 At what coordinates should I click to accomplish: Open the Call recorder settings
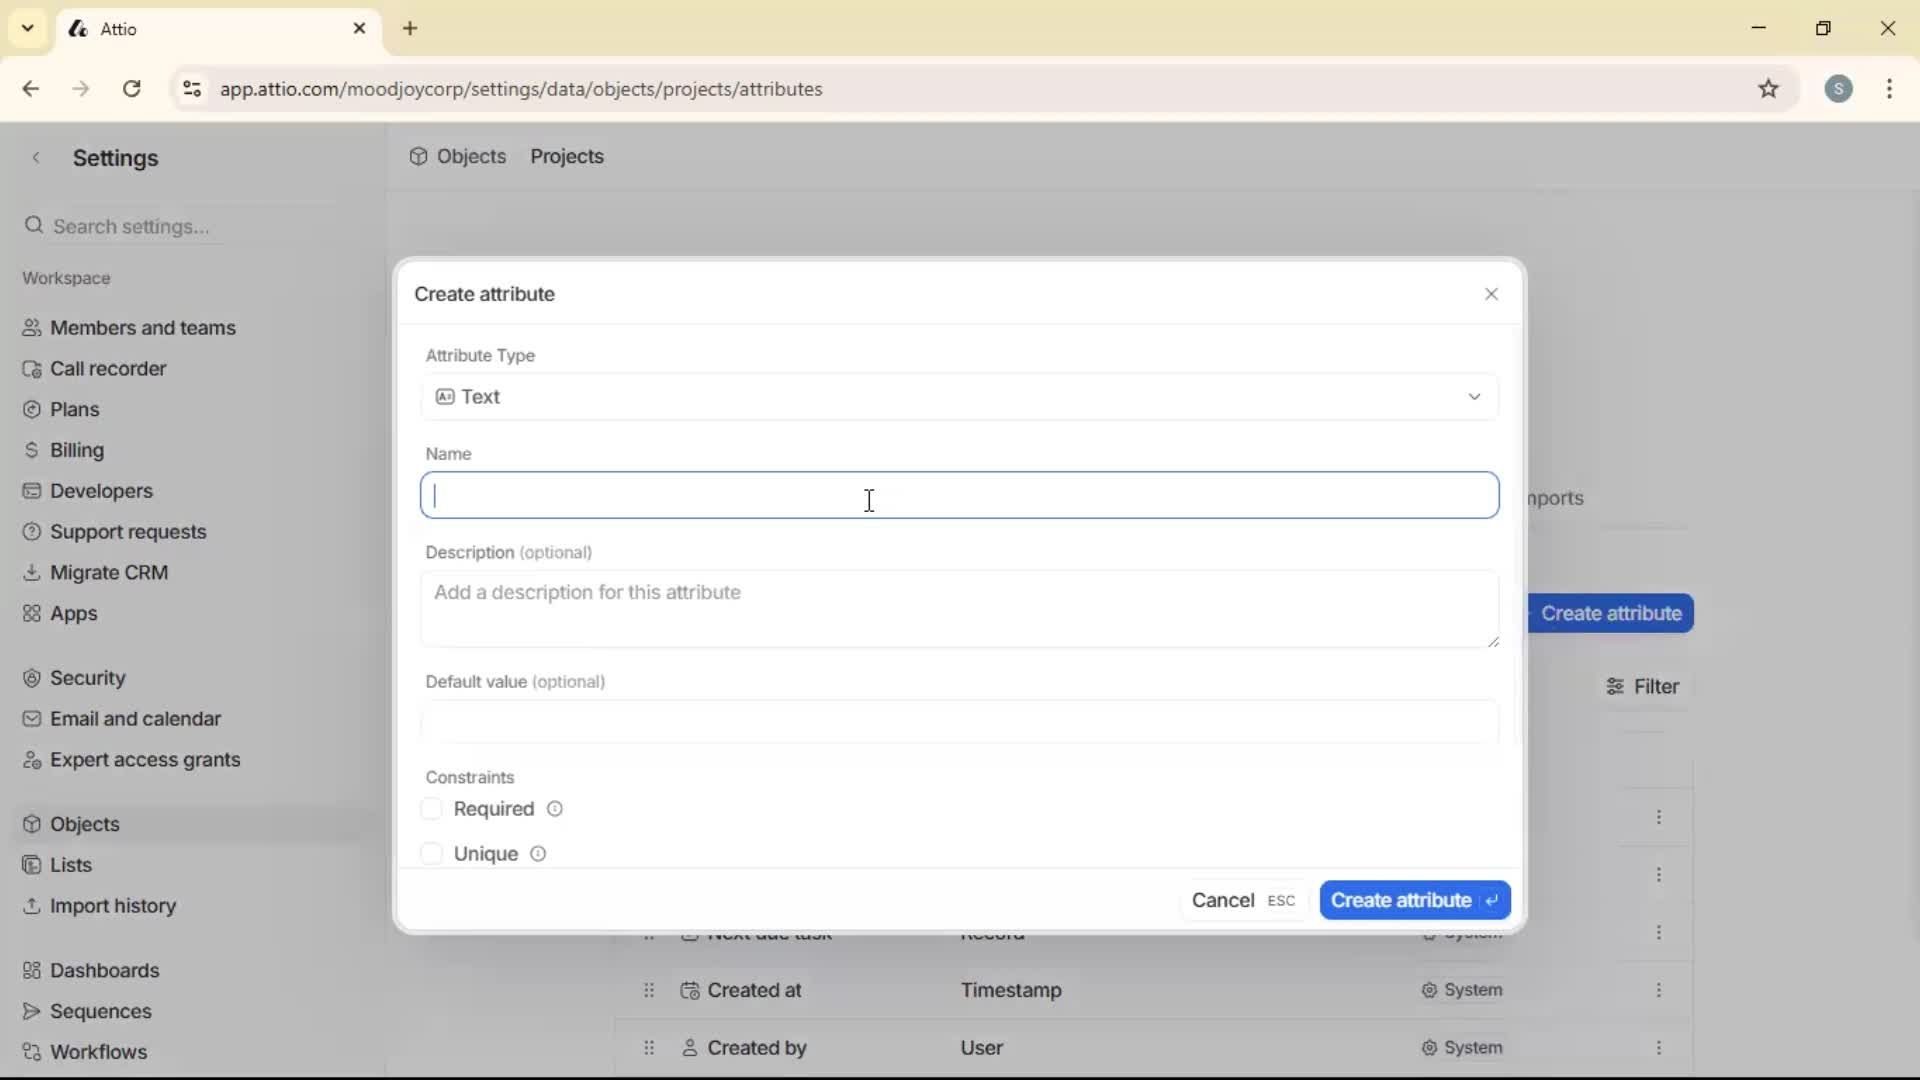coord(32,368)
